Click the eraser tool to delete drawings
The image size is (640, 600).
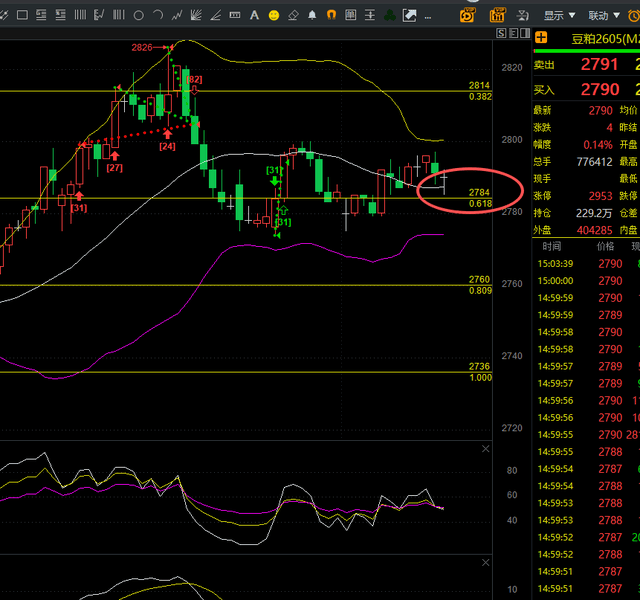[x=293, y=15]
